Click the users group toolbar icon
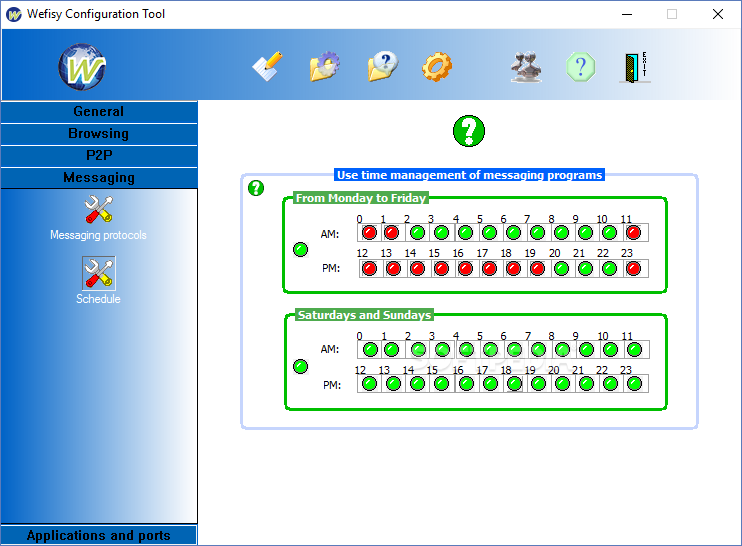Viewport: 742px width, 546px height. click(x=526, y=66)
